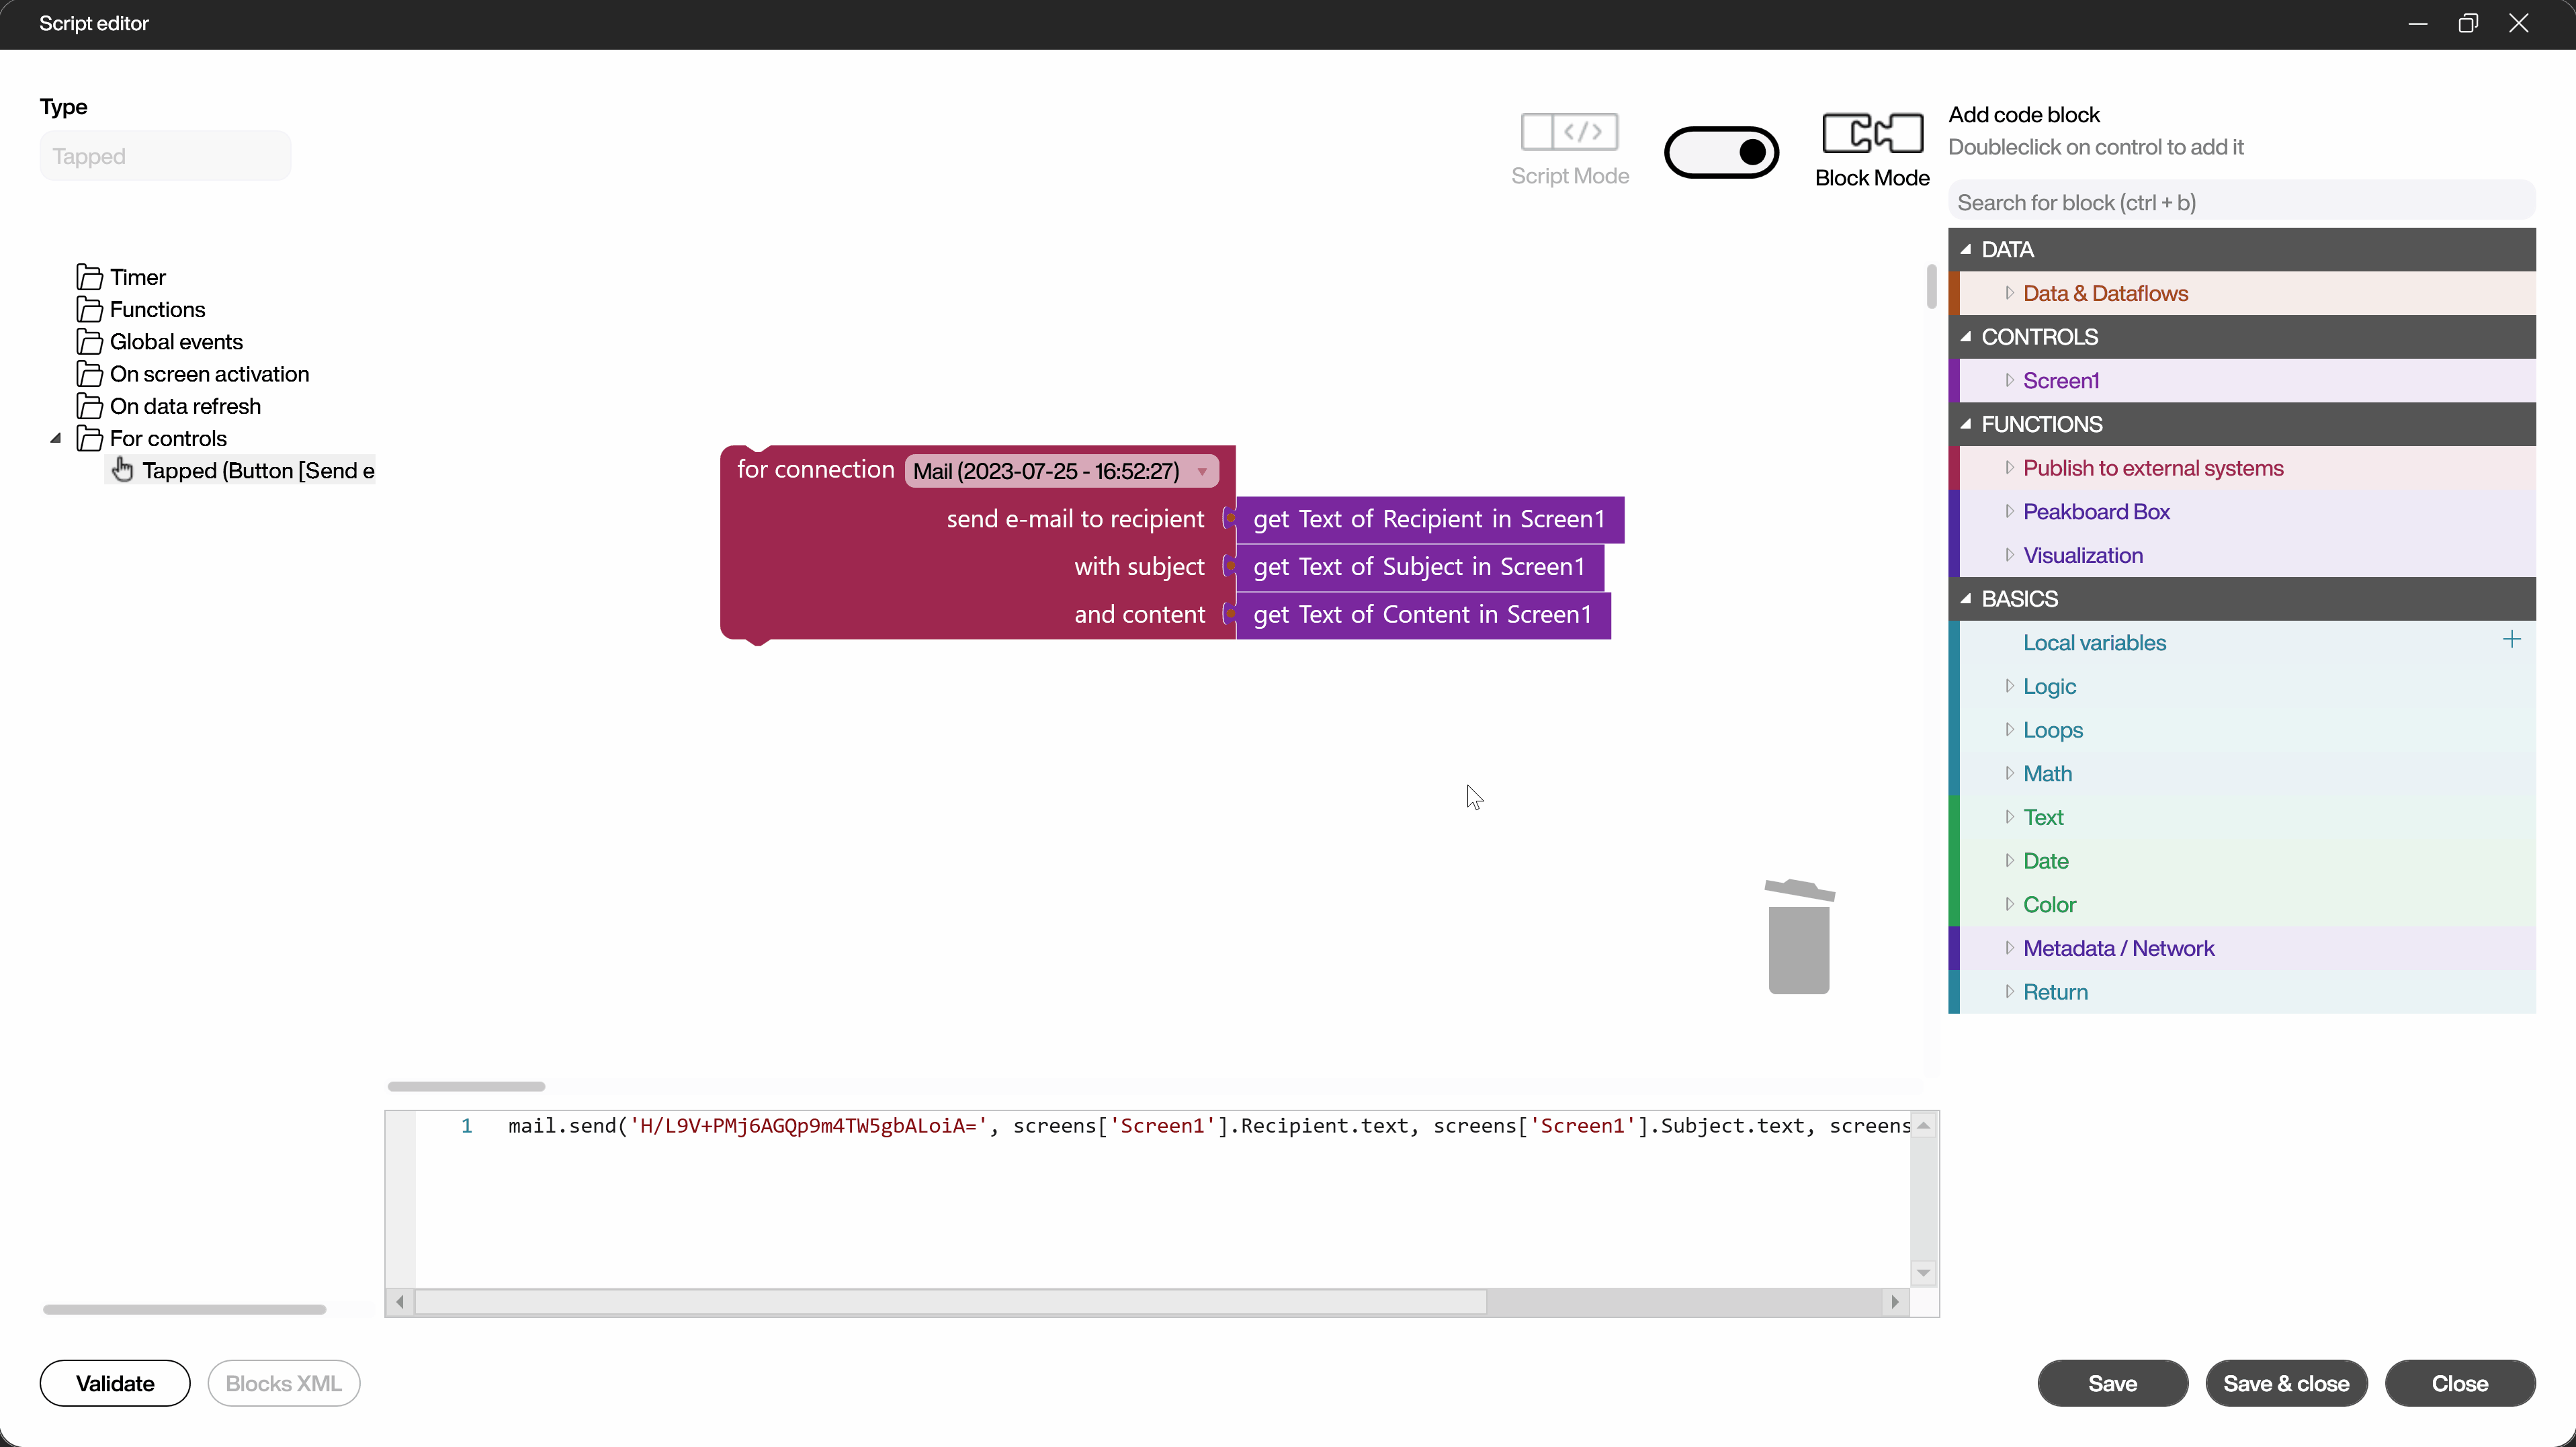Image resolution: width=2576 pixels, height=1447 pixels.
Task: Collapse the For controls tree node
Action: tap(56, 438)
